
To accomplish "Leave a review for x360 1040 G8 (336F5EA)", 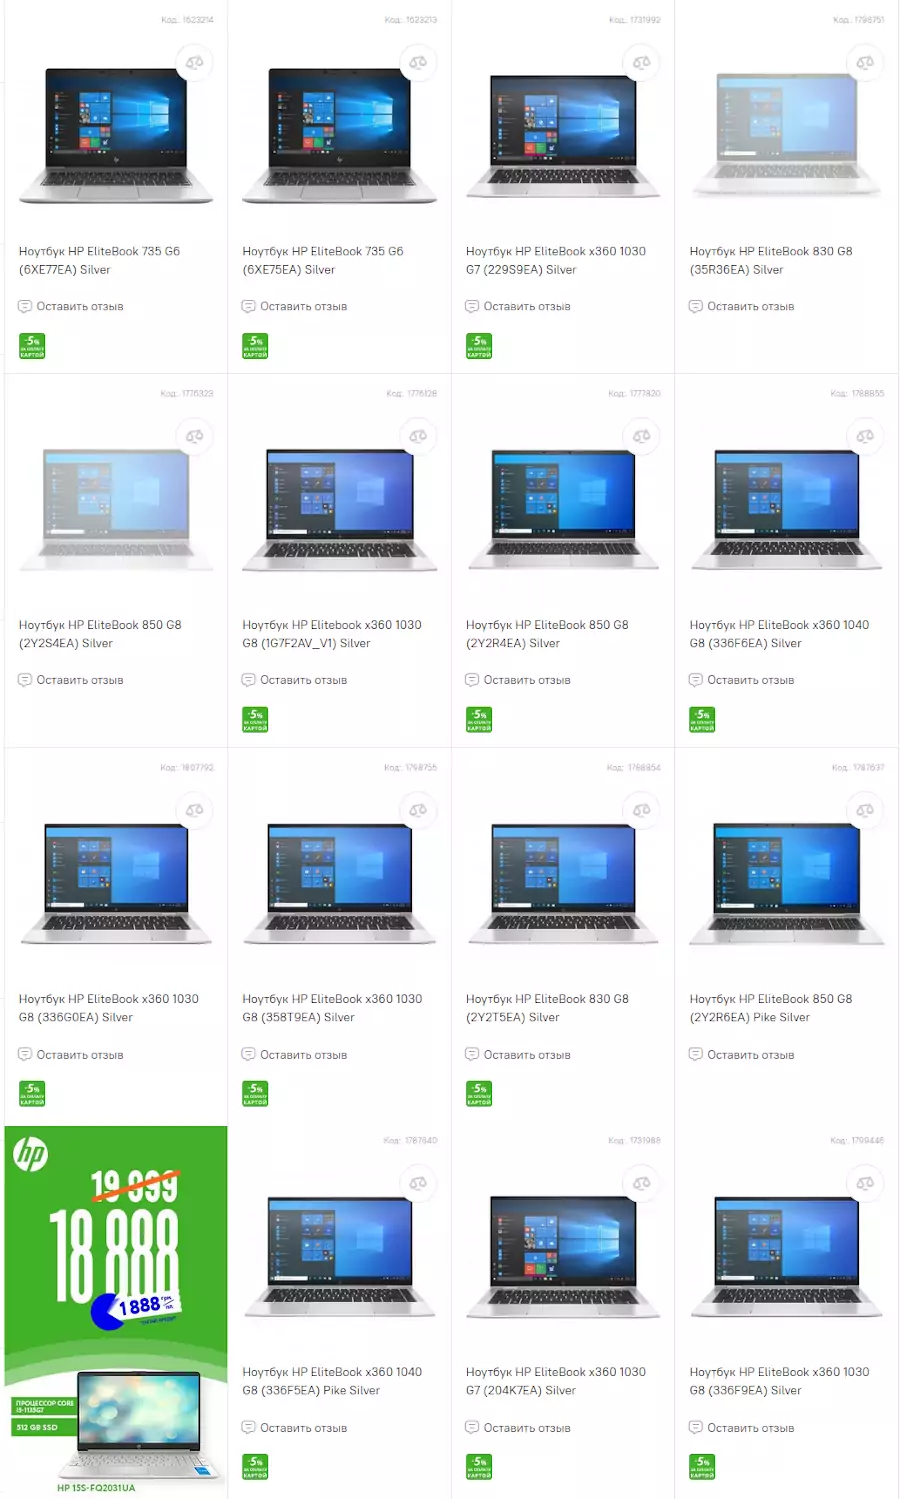I will point(294,1428).
